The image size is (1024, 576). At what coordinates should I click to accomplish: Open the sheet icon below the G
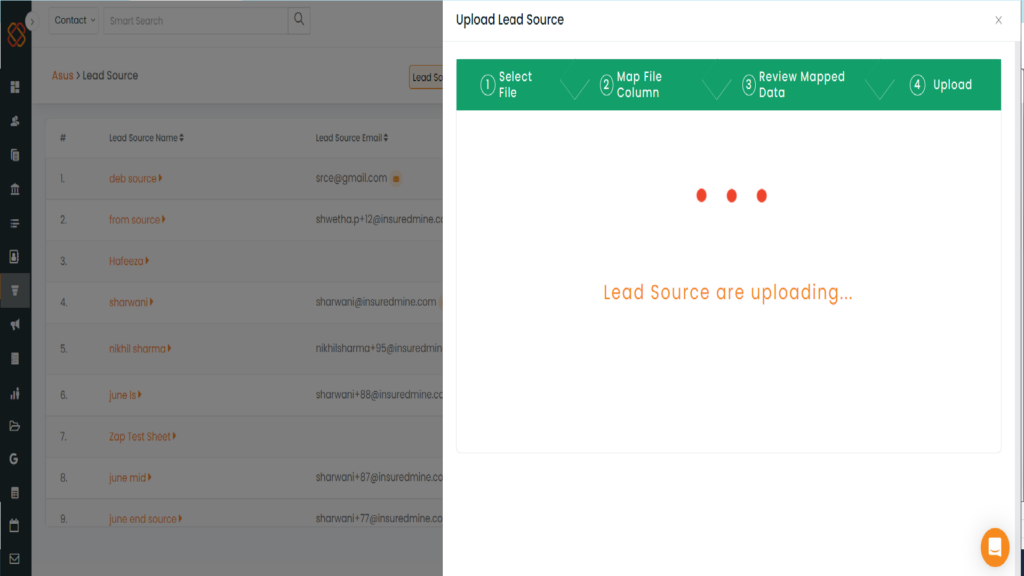15,493
